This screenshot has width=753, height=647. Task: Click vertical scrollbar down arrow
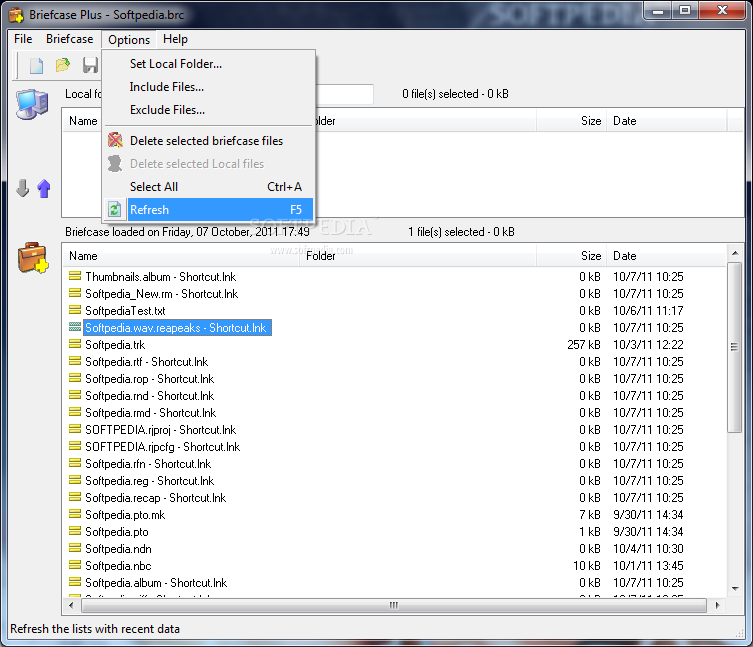point(735,588)
